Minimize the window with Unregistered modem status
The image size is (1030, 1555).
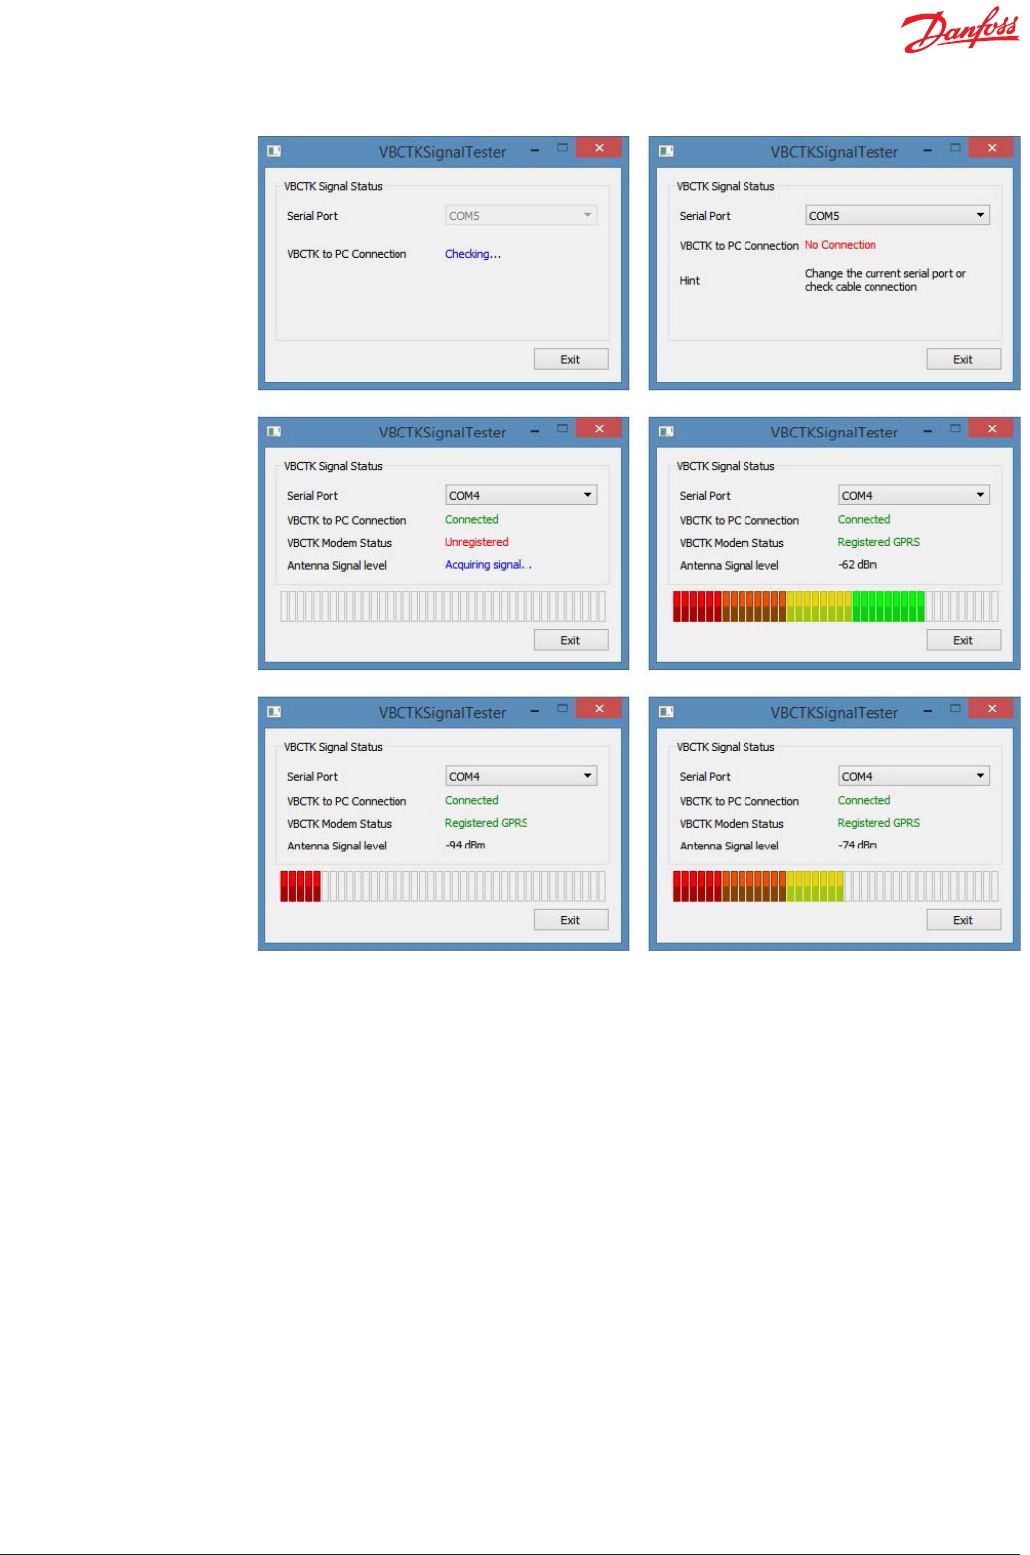tap(535, 431)
